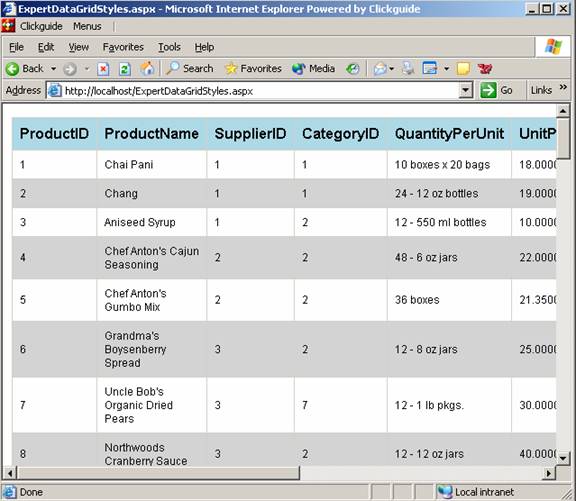The height and width of the screenshot is (501, 576).
Task: Click the Refresh page icon
Action: (125, 69)
